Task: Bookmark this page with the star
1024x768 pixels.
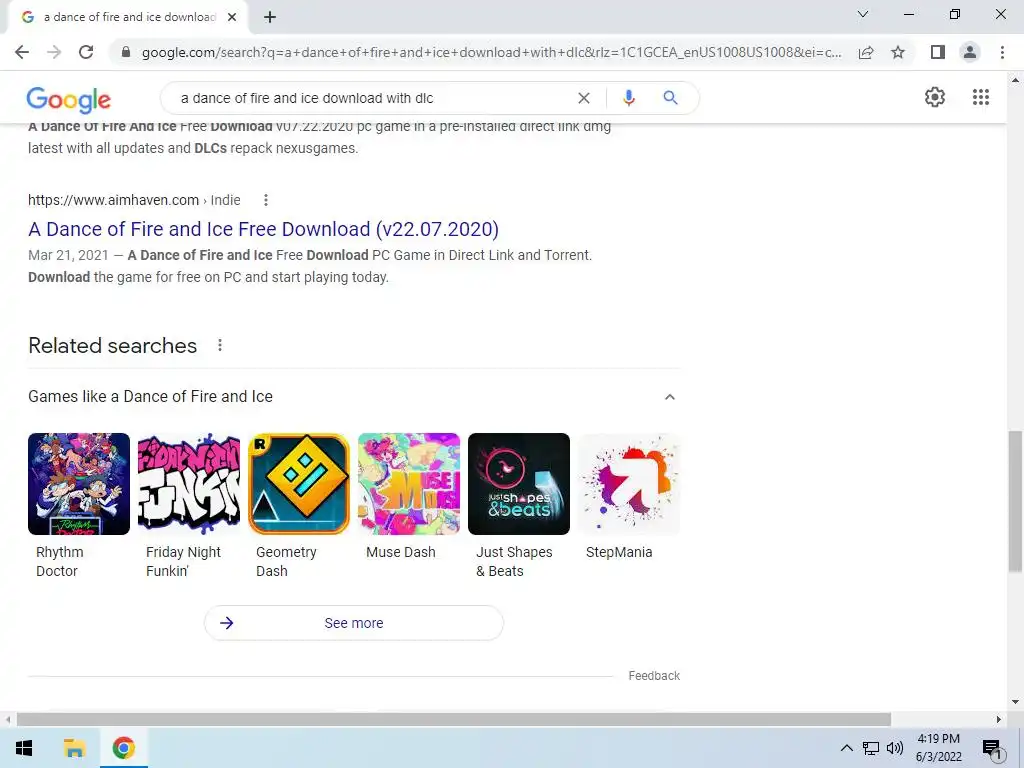Action: click(898, 52)
